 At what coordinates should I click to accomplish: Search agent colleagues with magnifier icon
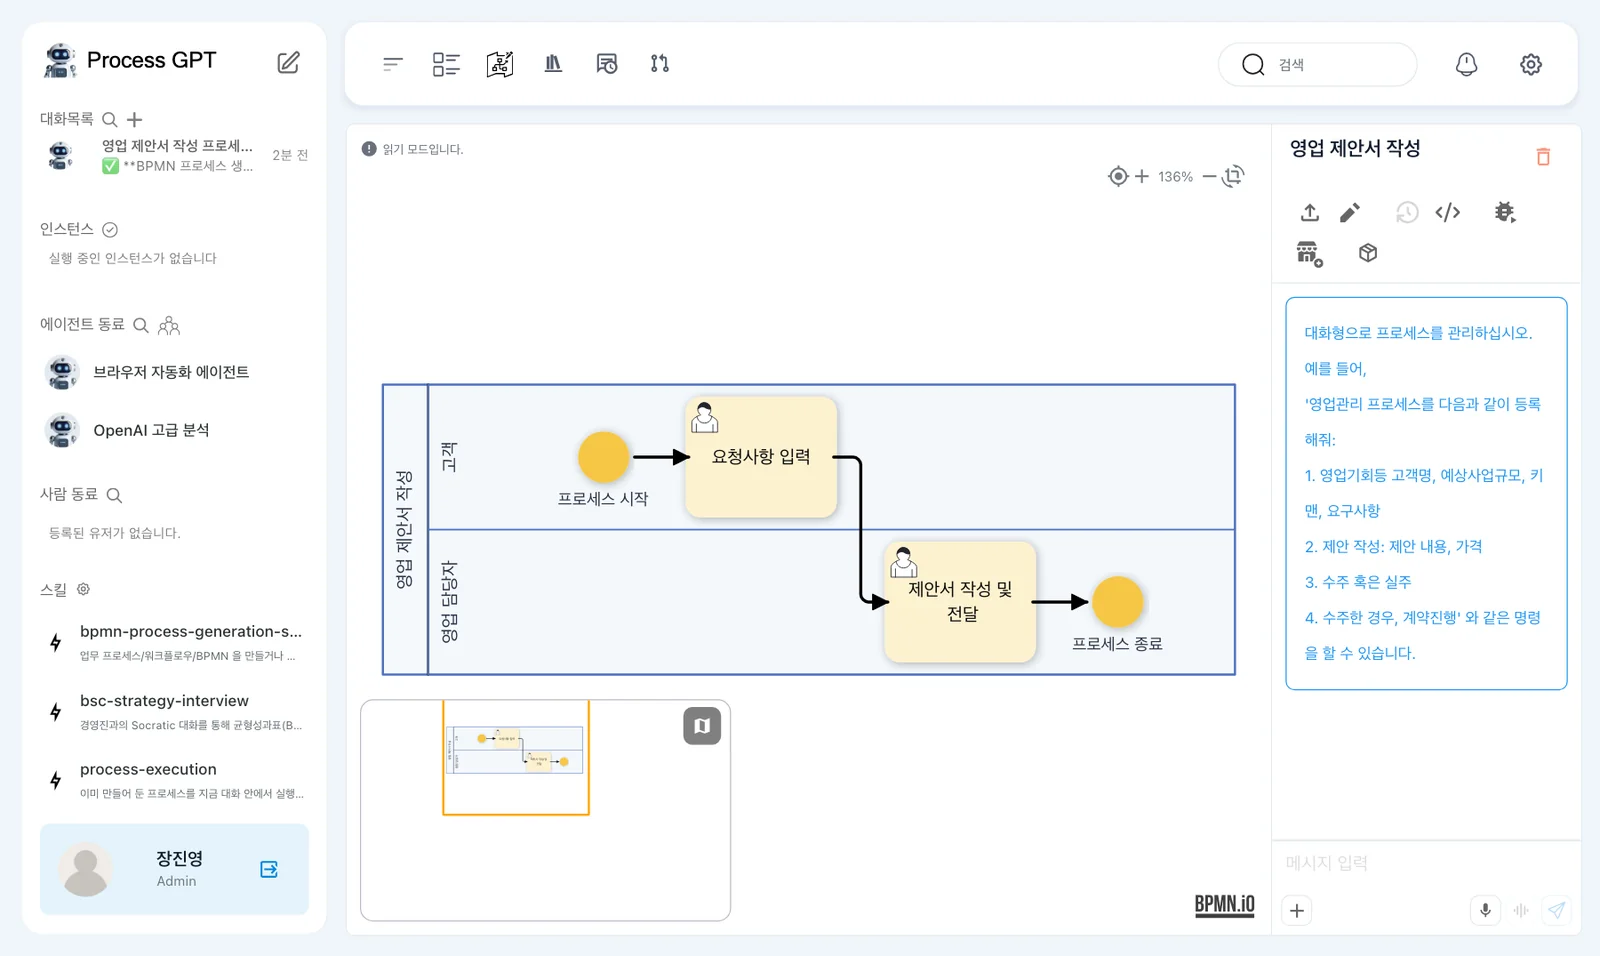141,325
